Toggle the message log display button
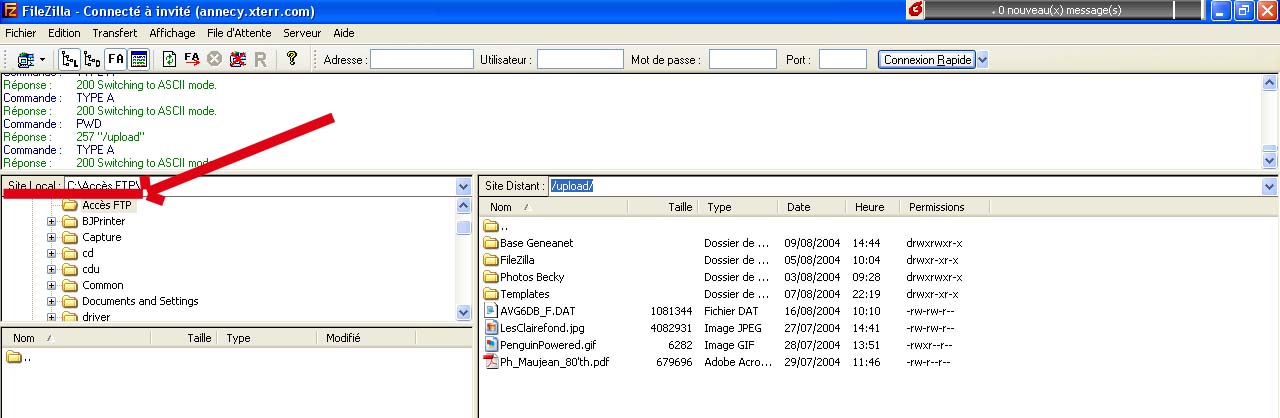 116,60
